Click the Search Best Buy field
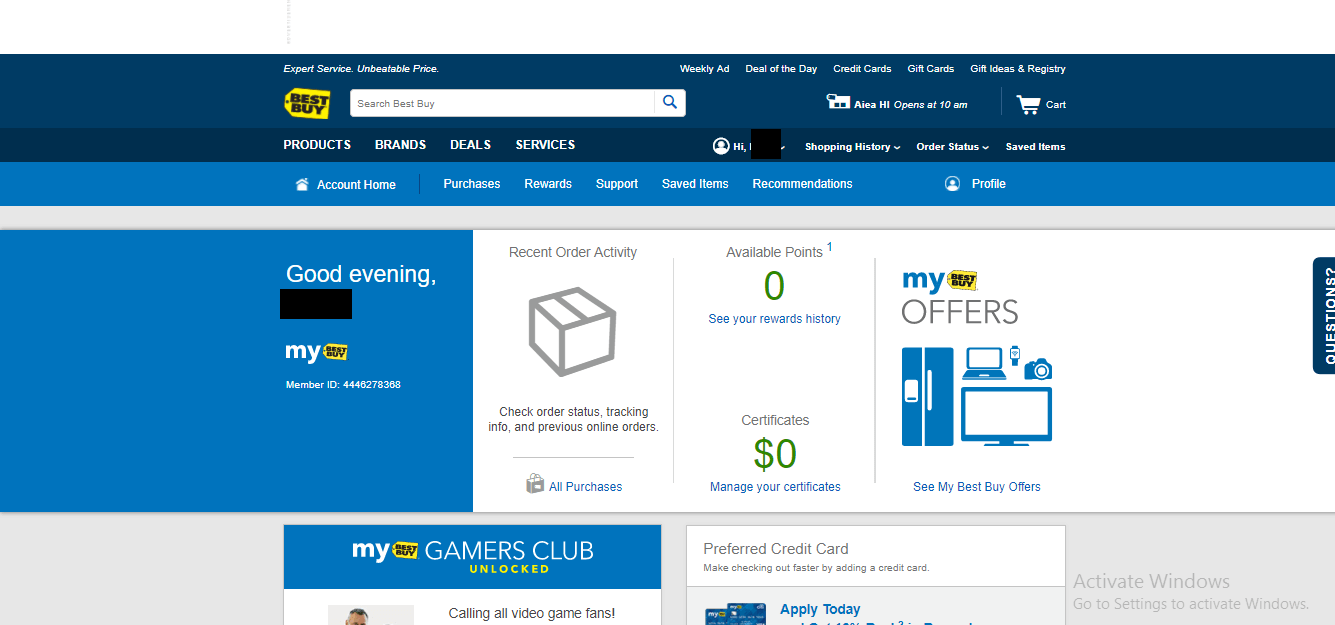Viewport: 1335px width, 625px height. click(x=503, y=103)
